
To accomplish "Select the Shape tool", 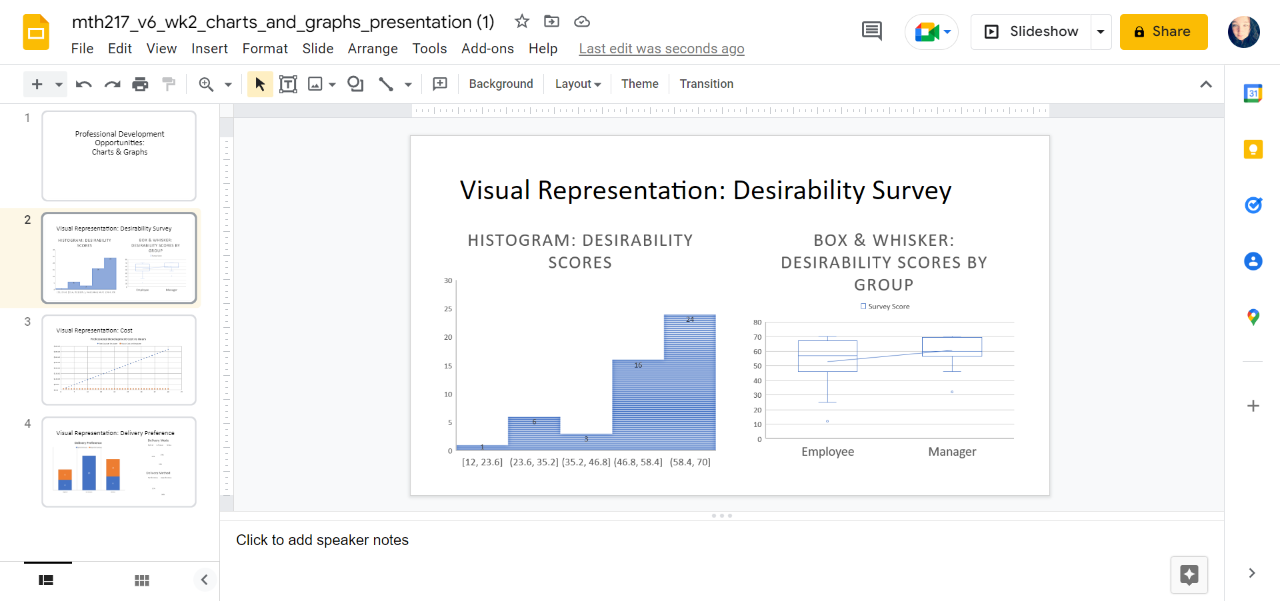I will coord(355,84).
